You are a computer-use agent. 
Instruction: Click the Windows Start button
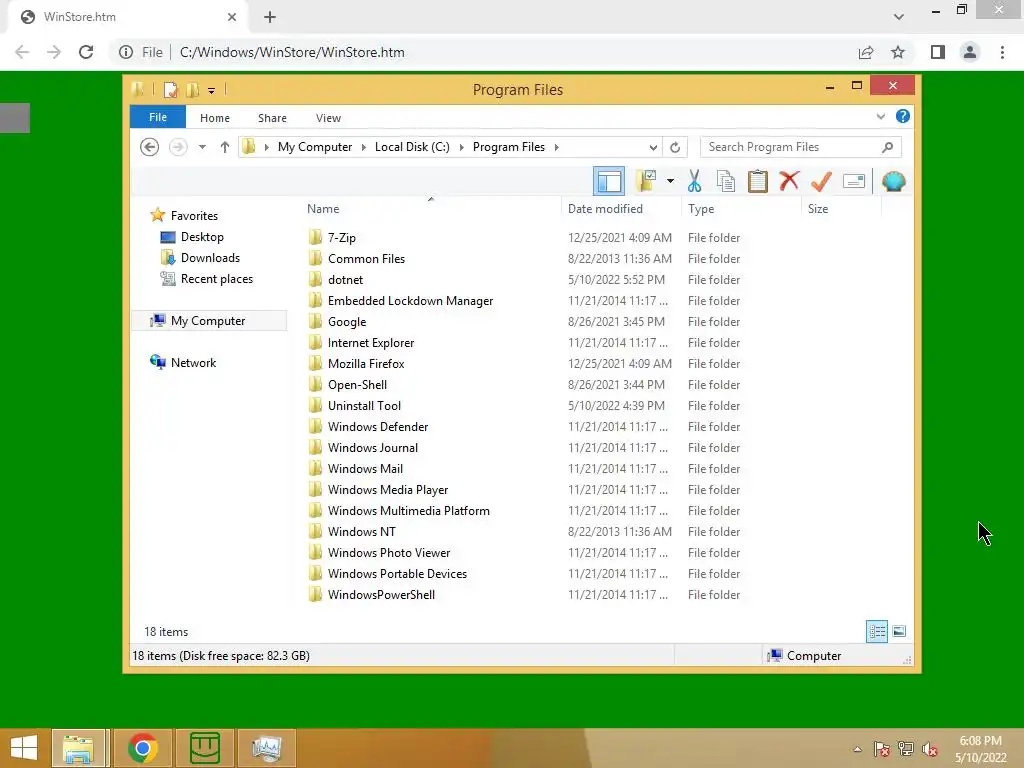coord(24,748)
